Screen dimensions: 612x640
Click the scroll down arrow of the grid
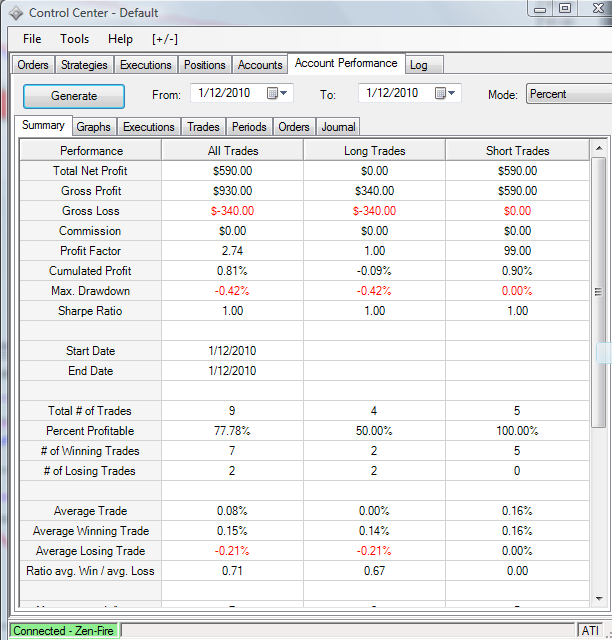(599, 598)
